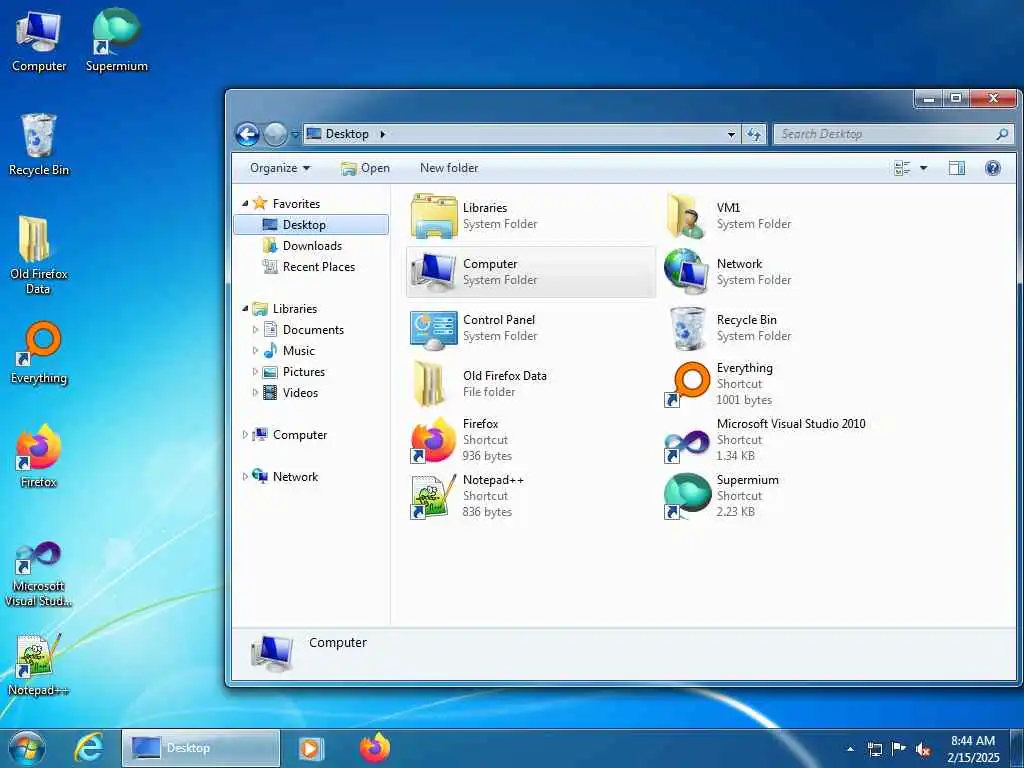
Task: Click Show desktop strip at taskbar end
Action: pos(1018,748)
